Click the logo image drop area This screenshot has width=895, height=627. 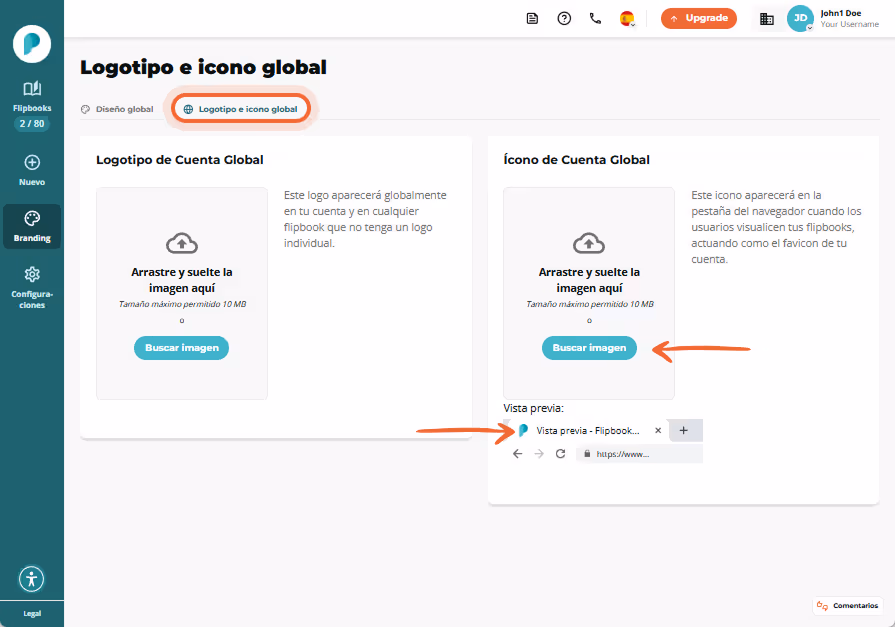(182, 293)
